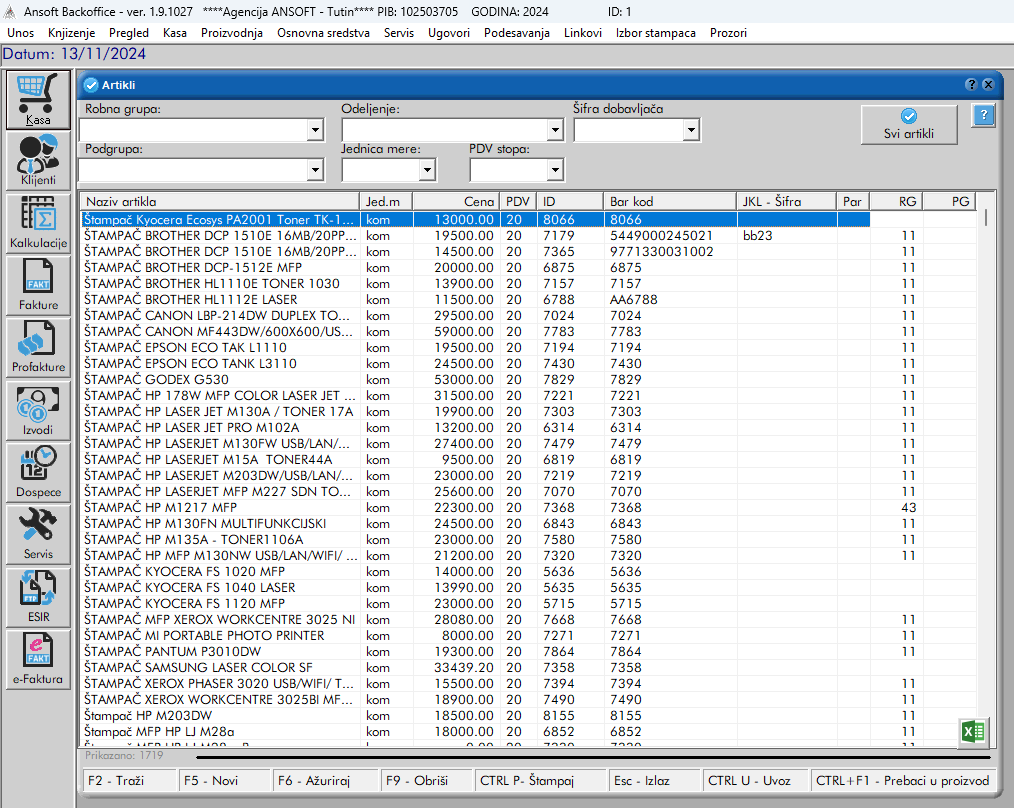The width and height of the screenshot is (1014, 808).
Task: Open the Prozori menu
Action: [x=728, y=33]
